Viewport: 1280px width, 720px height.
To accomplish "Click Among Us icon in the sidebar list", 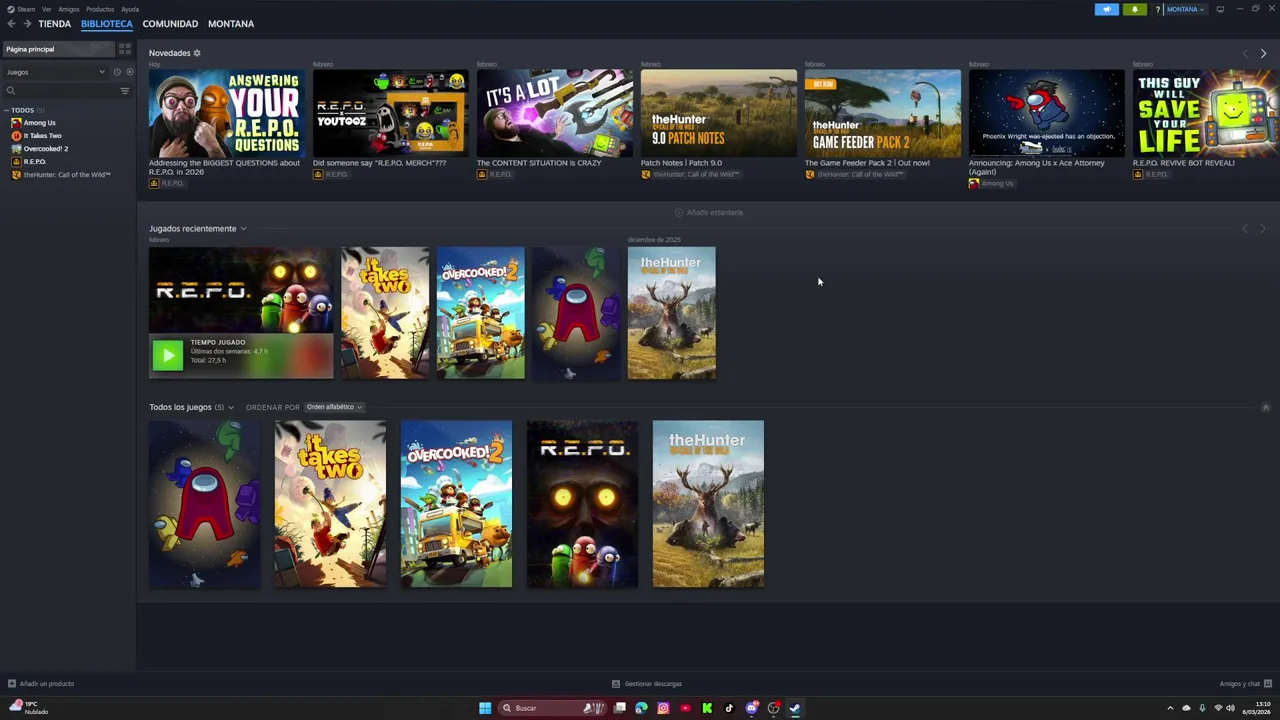I will [x=16, y=123].
